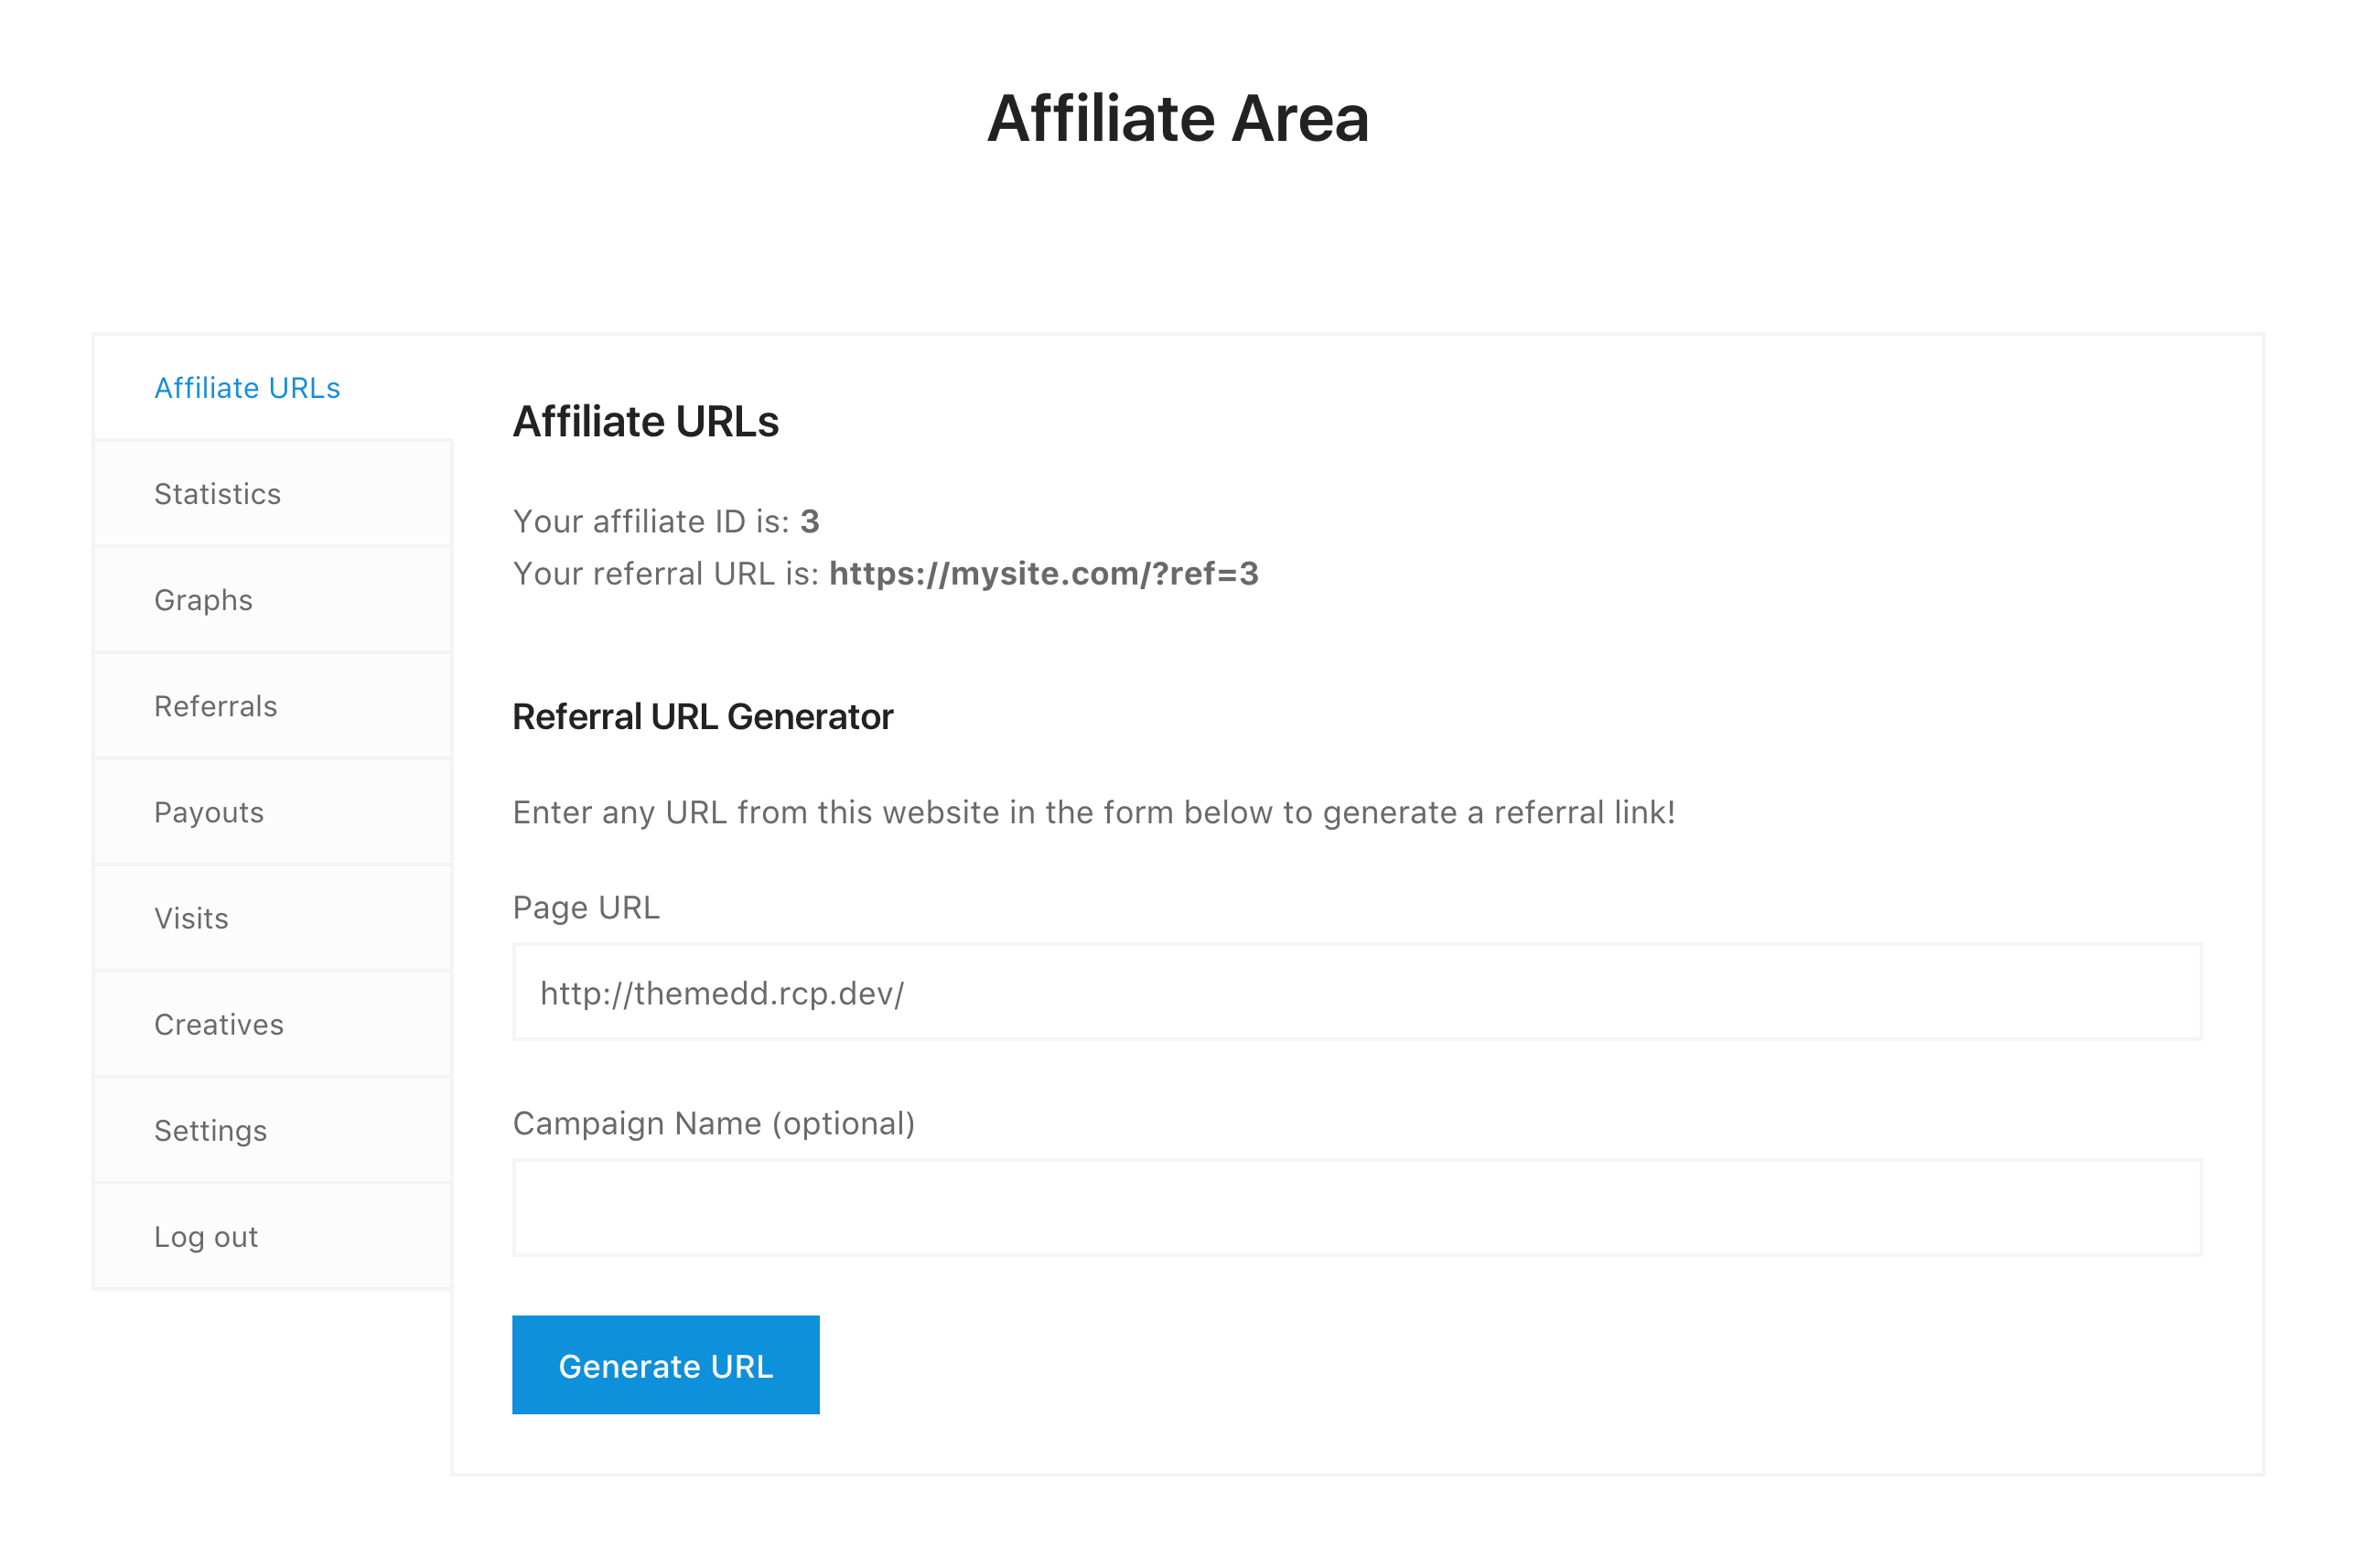Click the Affiliate Area page title
Image resolution: width=2357 pixels, height=1568 pixels.
pos(1177,118)
